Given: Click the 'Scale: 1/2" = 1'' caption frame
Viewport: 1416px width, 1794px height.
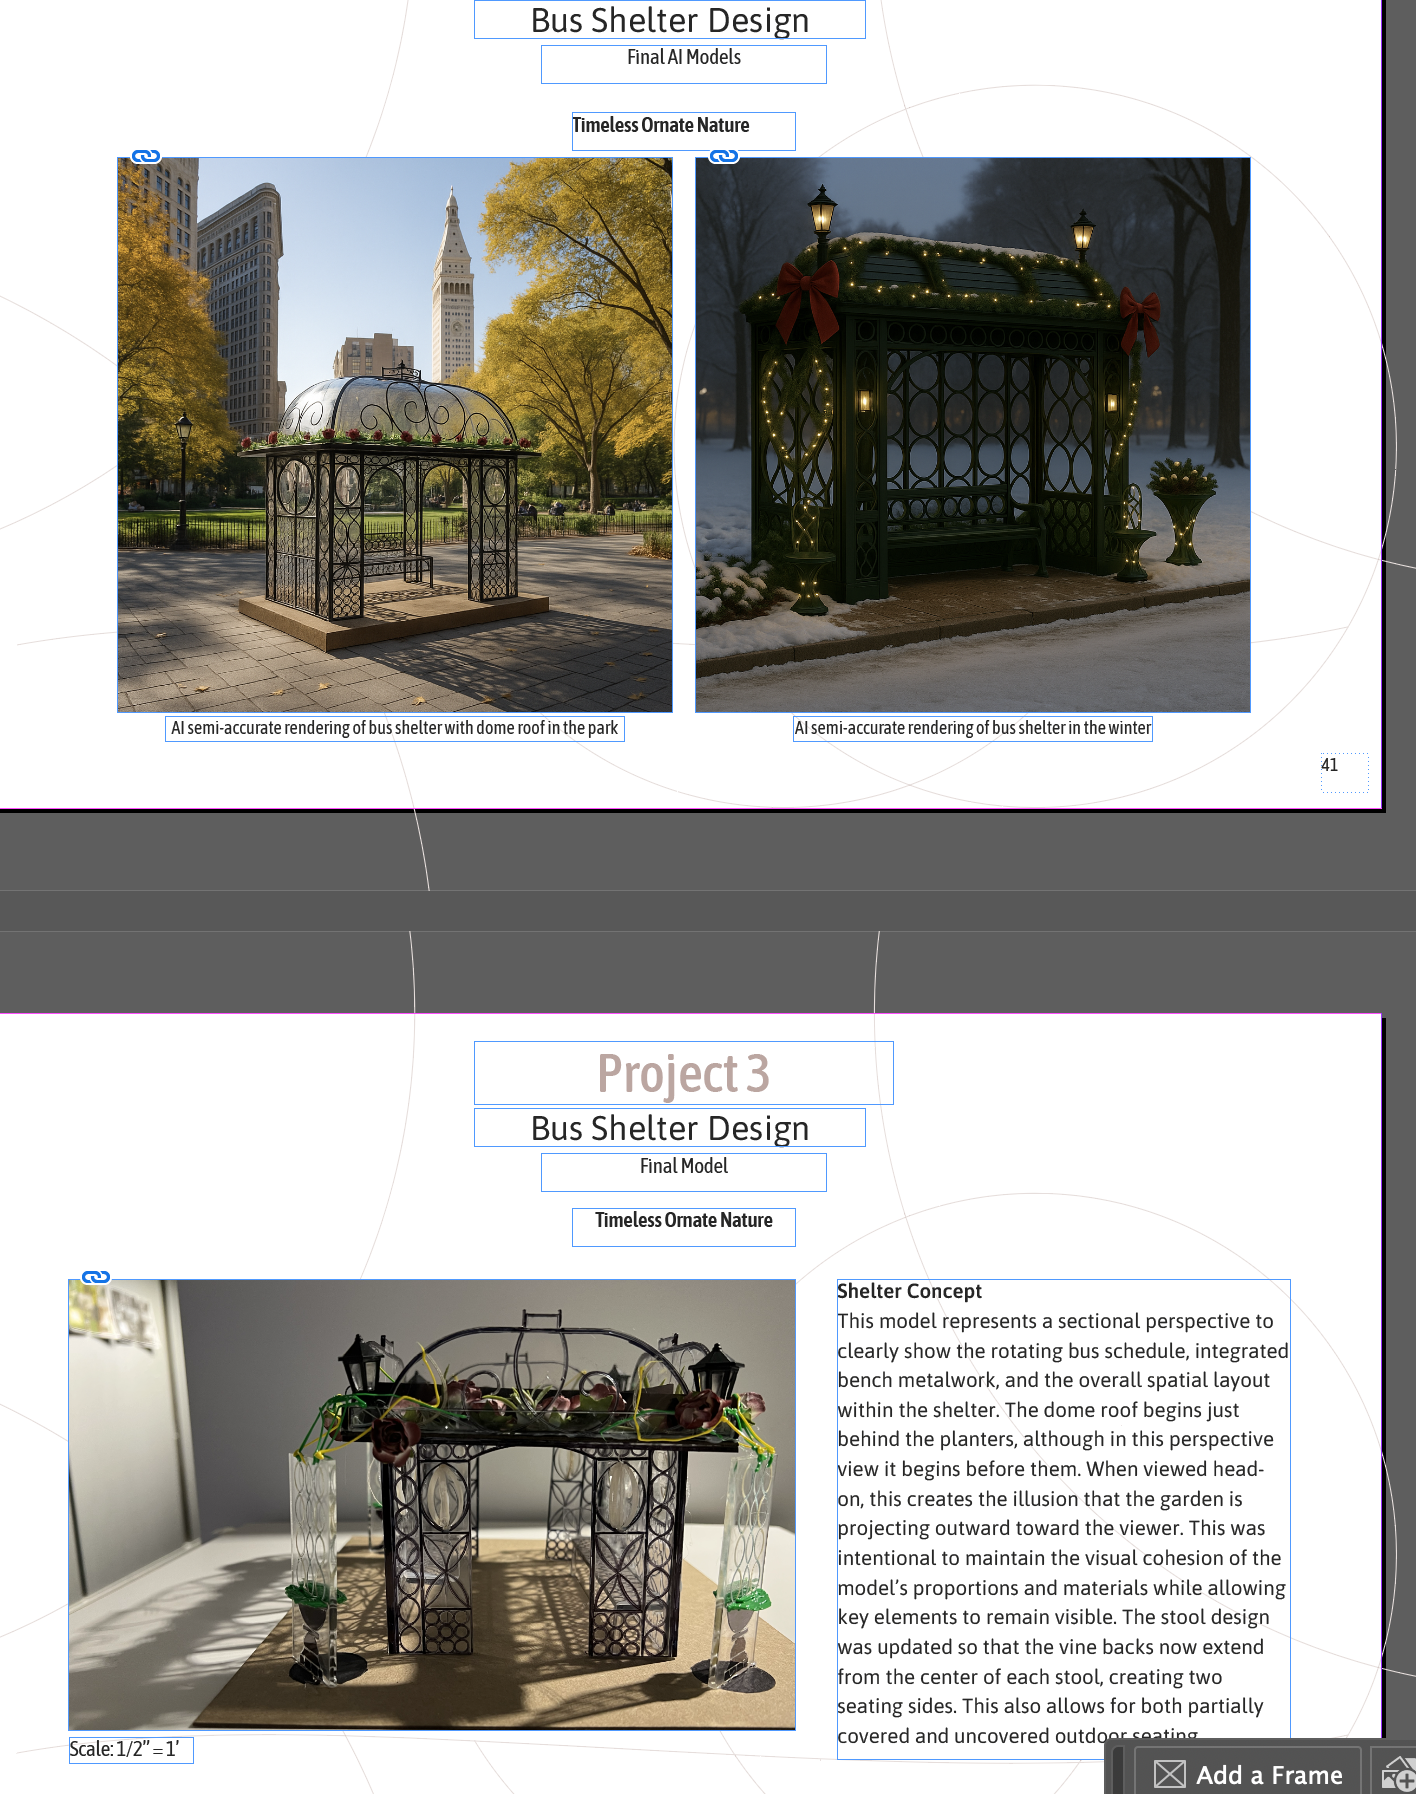Looking at the screenshot, I should tap(130, 1749).
